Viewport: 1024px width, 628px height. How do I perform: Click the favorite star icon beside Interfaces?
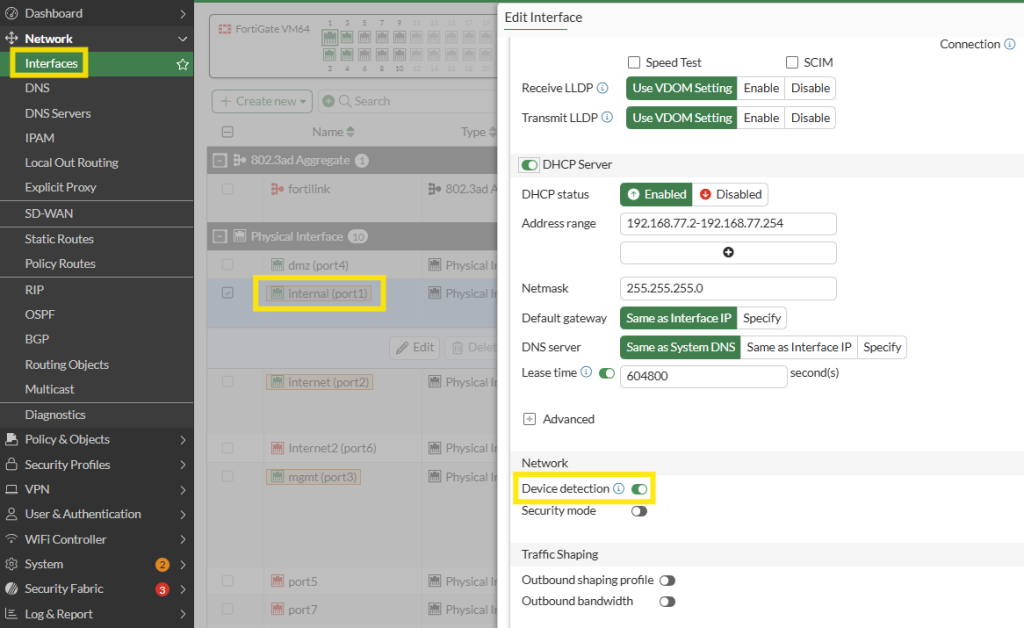(x=182, y=64)
